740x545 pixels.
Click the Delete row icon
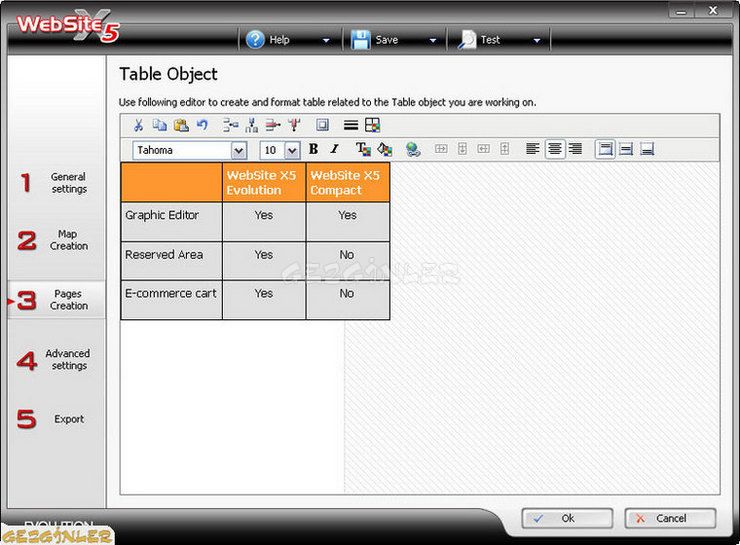[x=272, y=125]
